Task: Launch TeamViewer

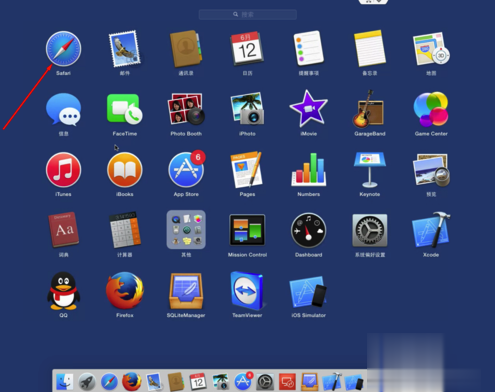Action: pos(247,291)
